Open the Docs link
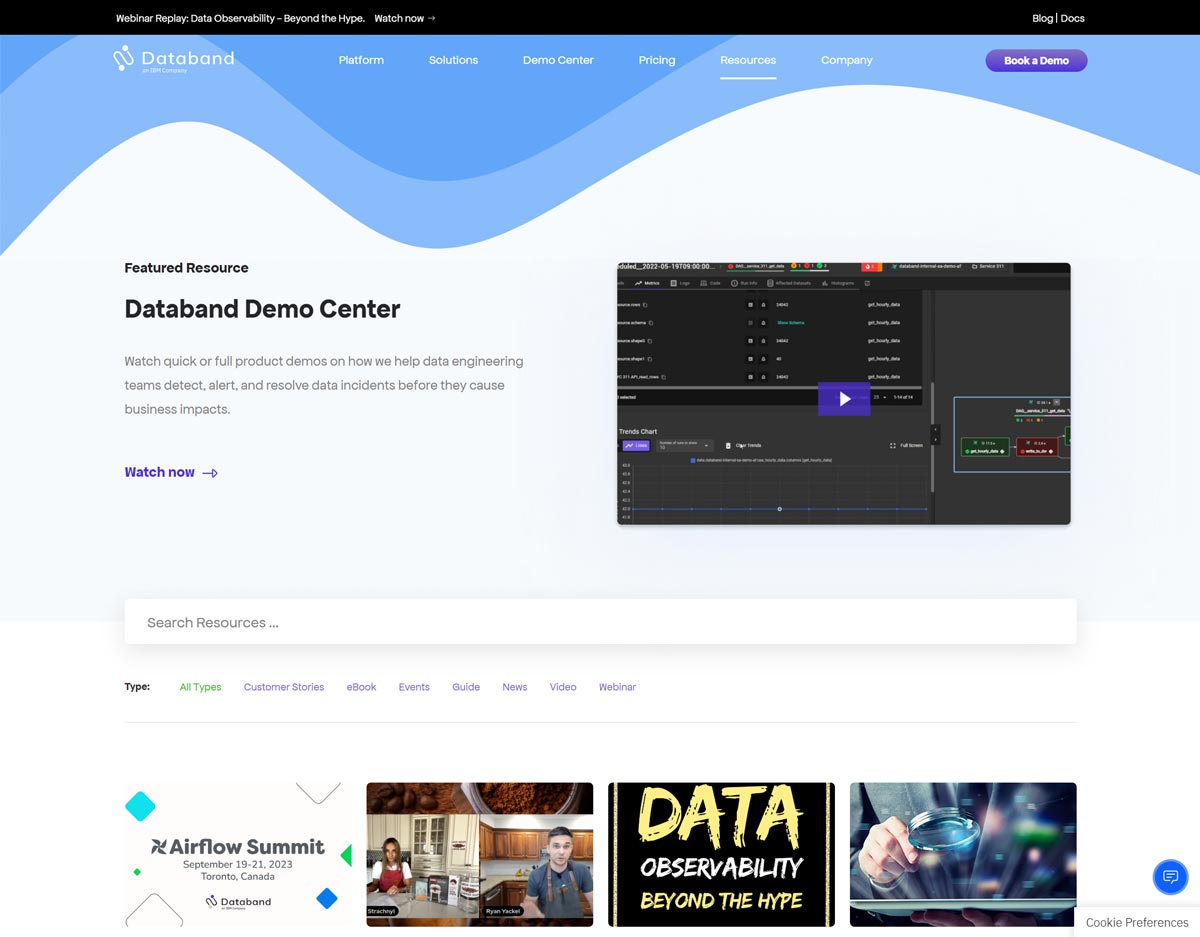 pyautogui.click(x=1072, y=18)
